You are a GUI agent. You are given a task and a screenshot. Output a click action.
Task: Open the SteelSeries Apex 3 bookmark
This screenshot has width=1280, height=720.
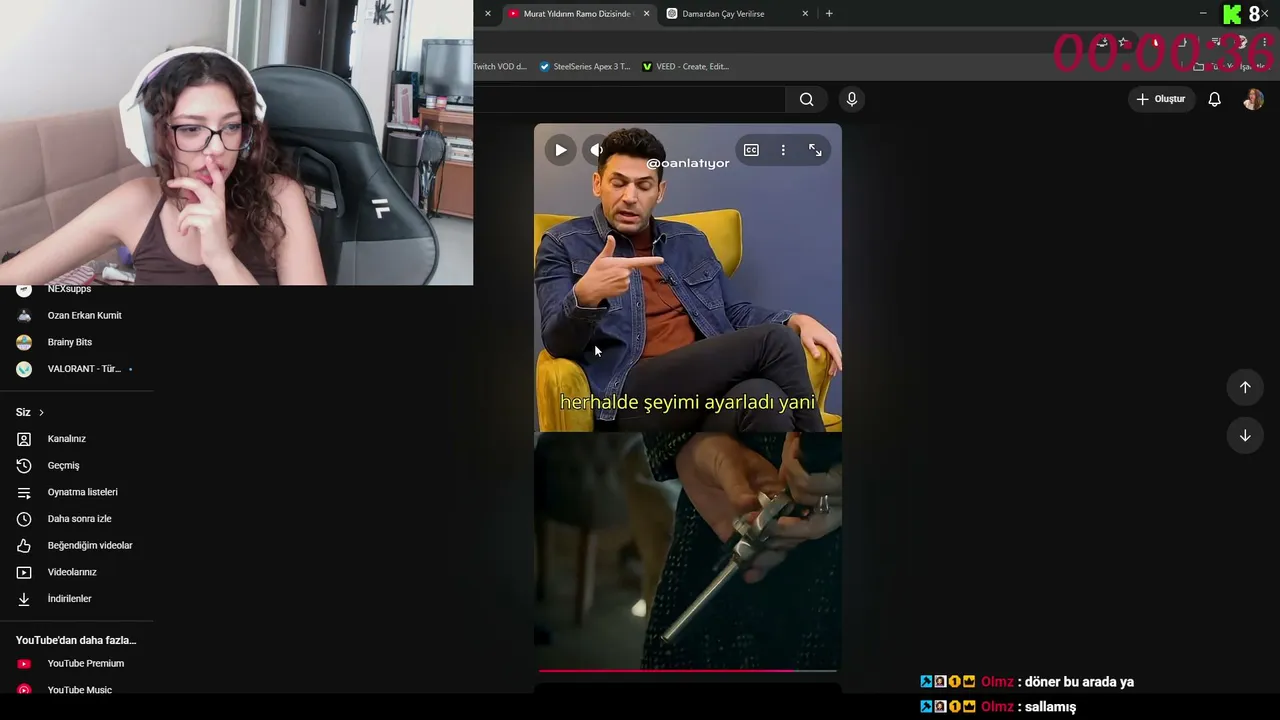[585, 67]
